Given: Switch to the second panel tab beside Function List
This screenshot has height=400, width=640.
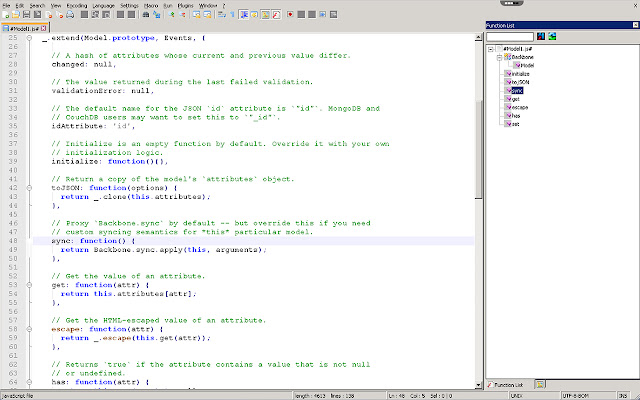Looking at the screenshot, I should click(x=540, y=384).
